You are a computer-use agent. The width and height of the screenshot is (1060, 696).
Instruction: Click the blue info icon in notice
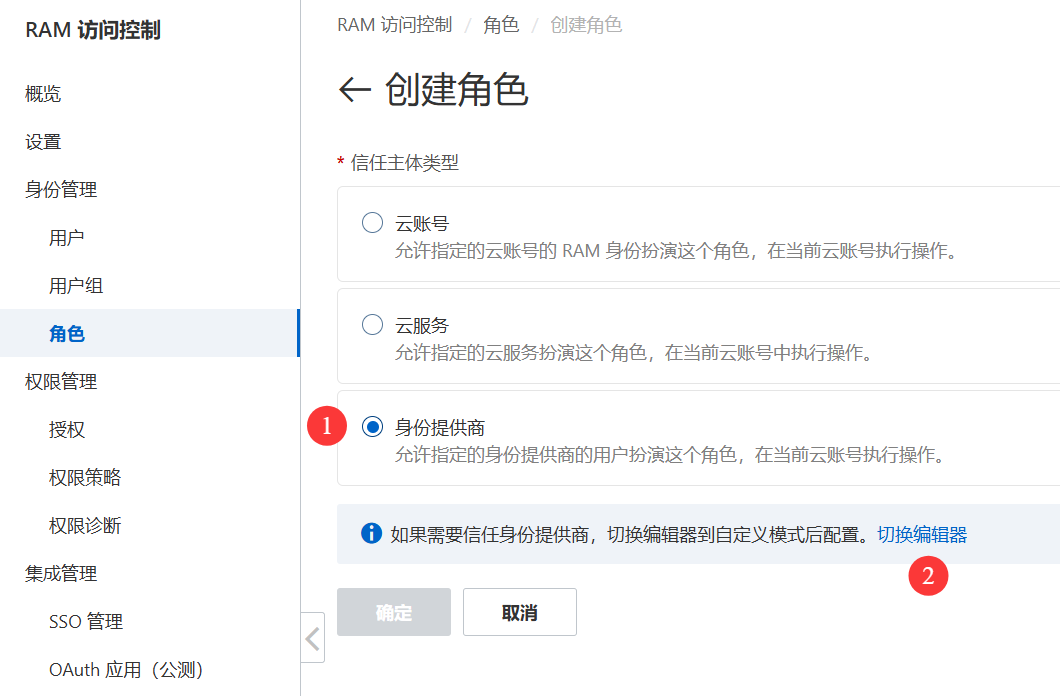(371, 534)
